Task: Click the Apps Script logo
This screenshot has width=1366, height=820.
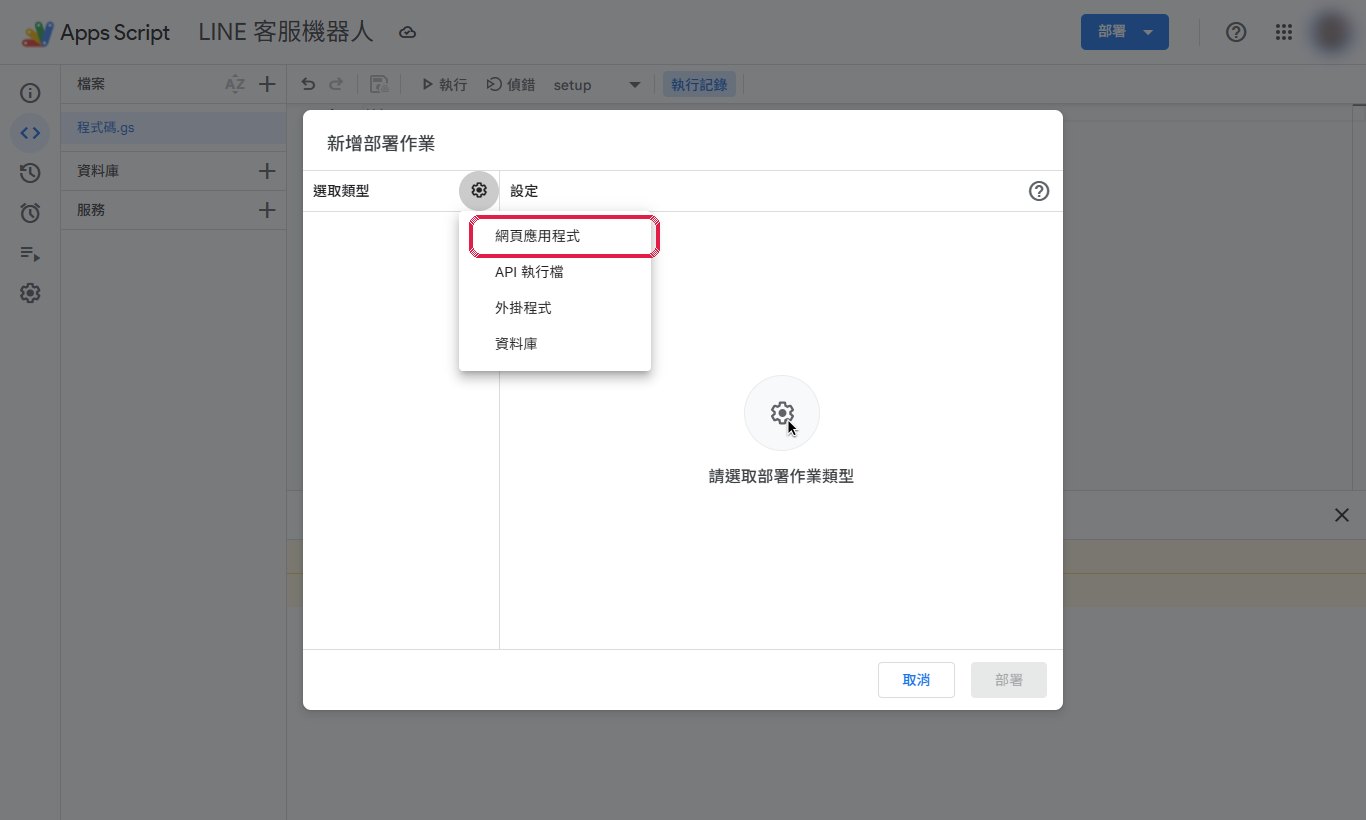Action: click(96, 33)
